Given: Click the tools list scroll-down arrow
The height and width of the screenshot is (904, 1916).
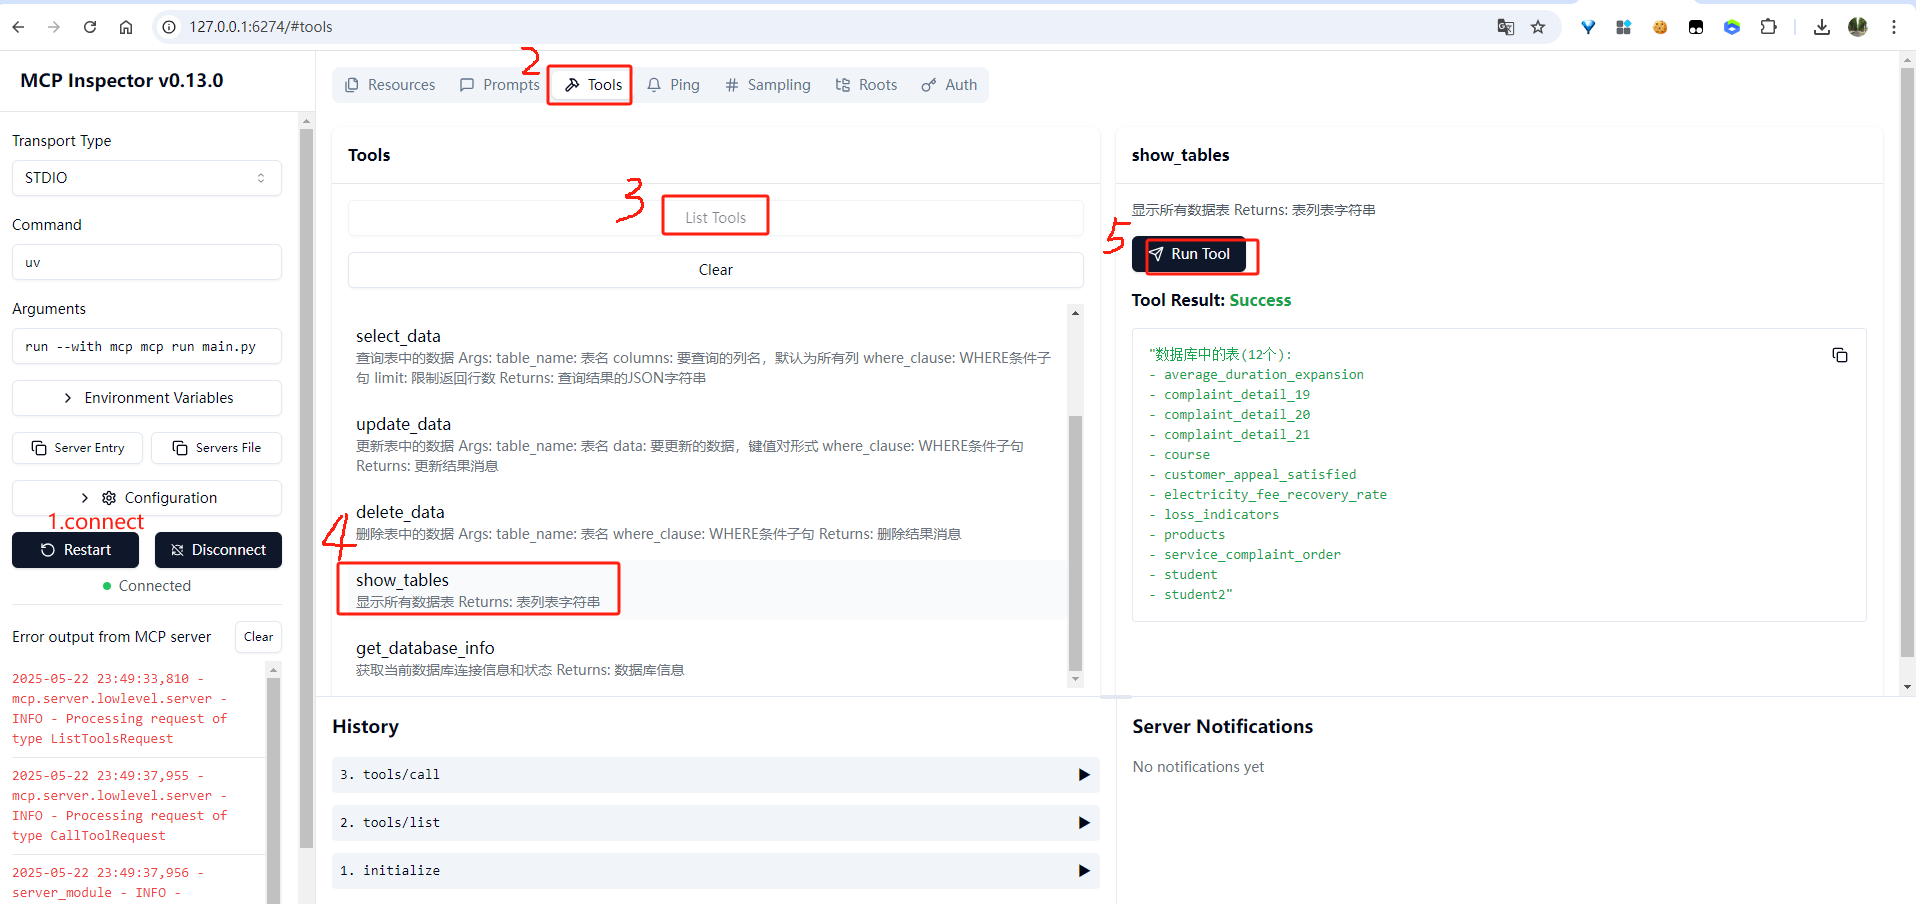Looking at the screenshot, I should click(1076, 679).
